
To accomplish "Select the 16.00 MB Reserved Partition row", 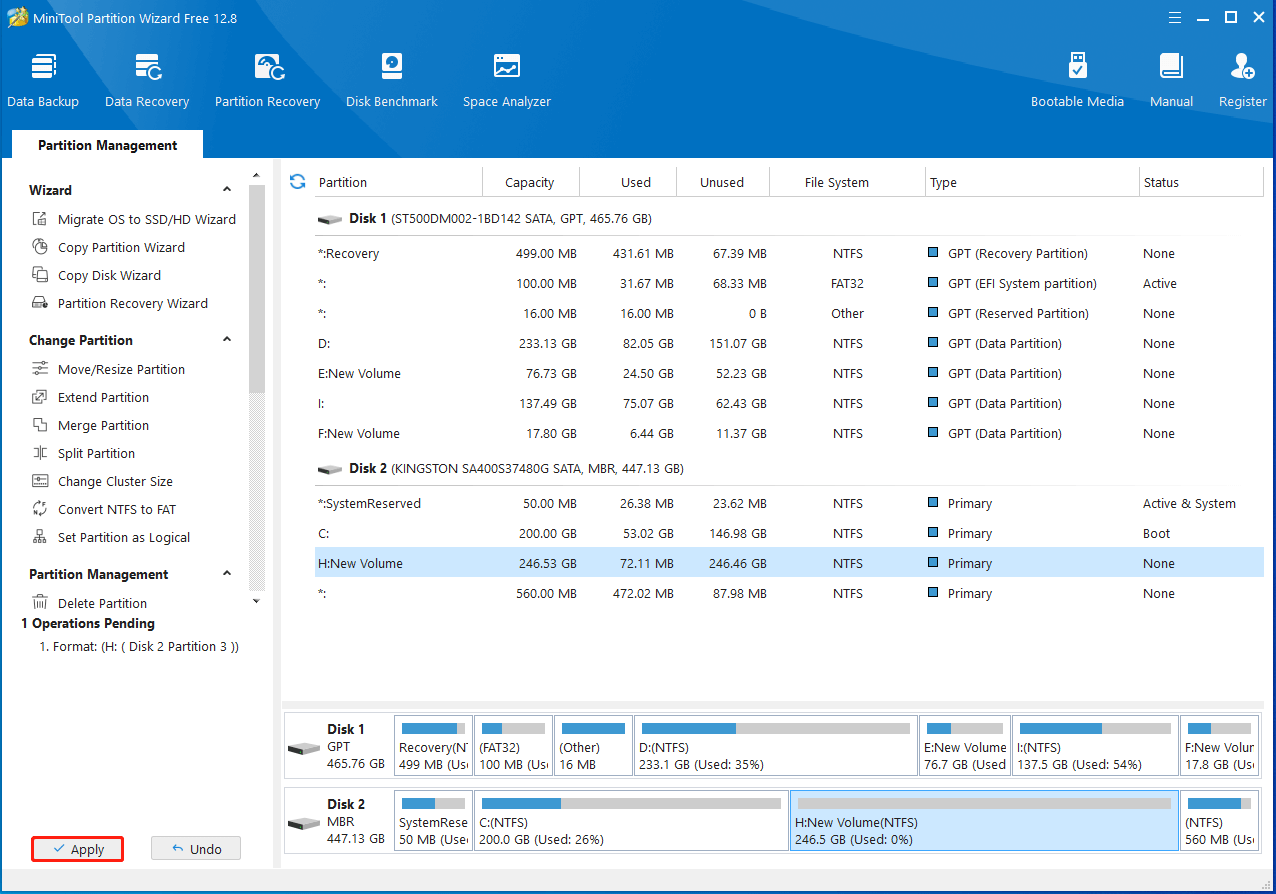I will click(x=789, y=313).
